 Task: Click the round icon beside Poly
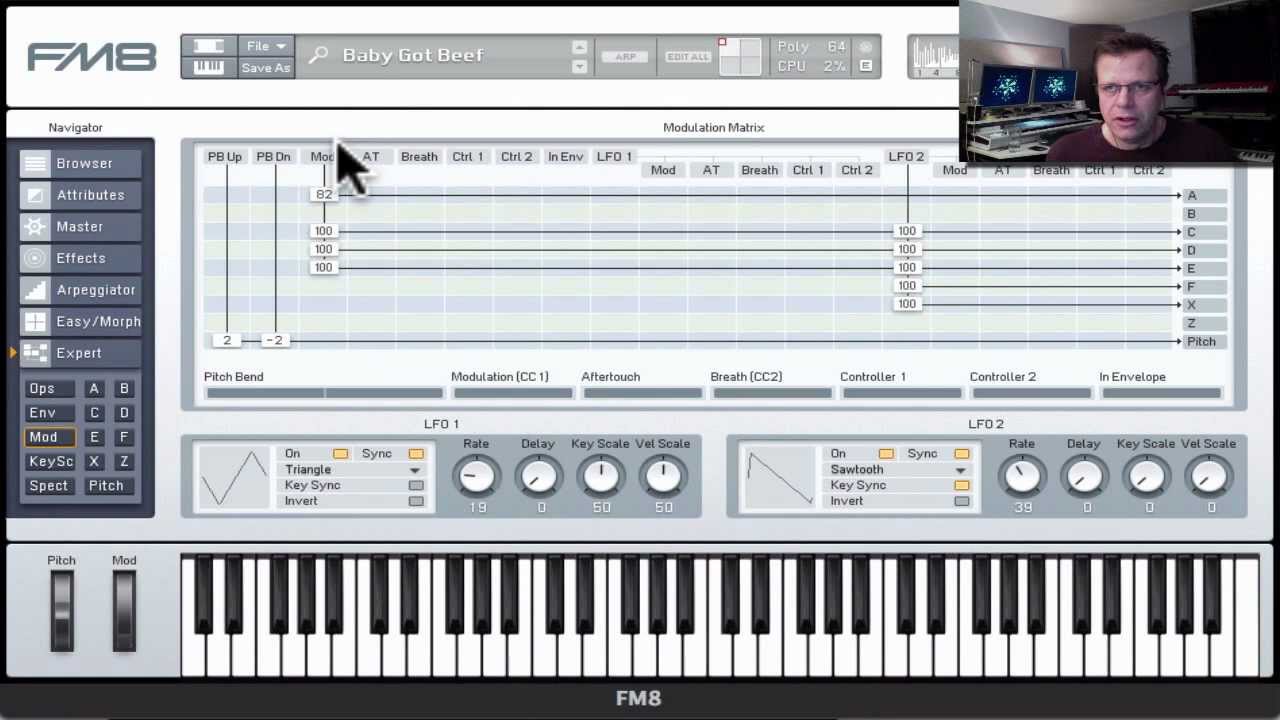(866, 47)
